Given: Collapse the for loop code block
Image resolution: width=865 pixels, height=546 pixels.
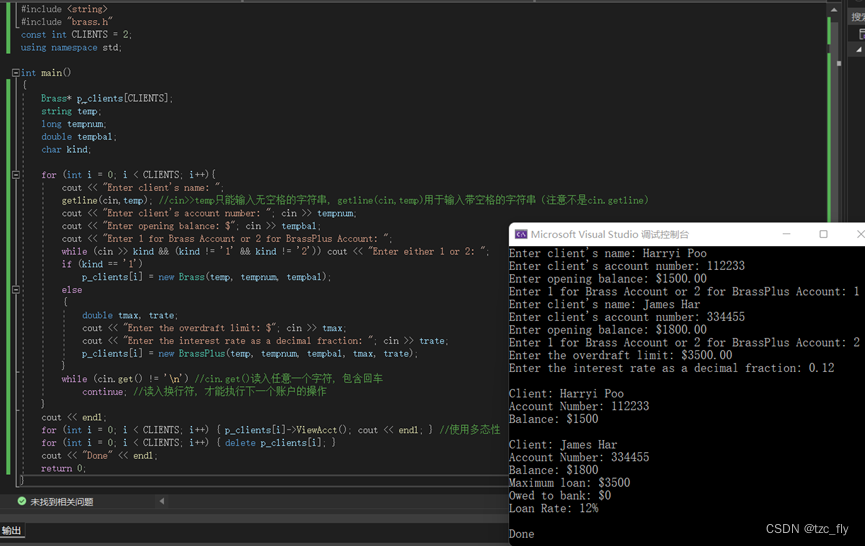Looking at the screenshot, I should (x=15, y=175).
